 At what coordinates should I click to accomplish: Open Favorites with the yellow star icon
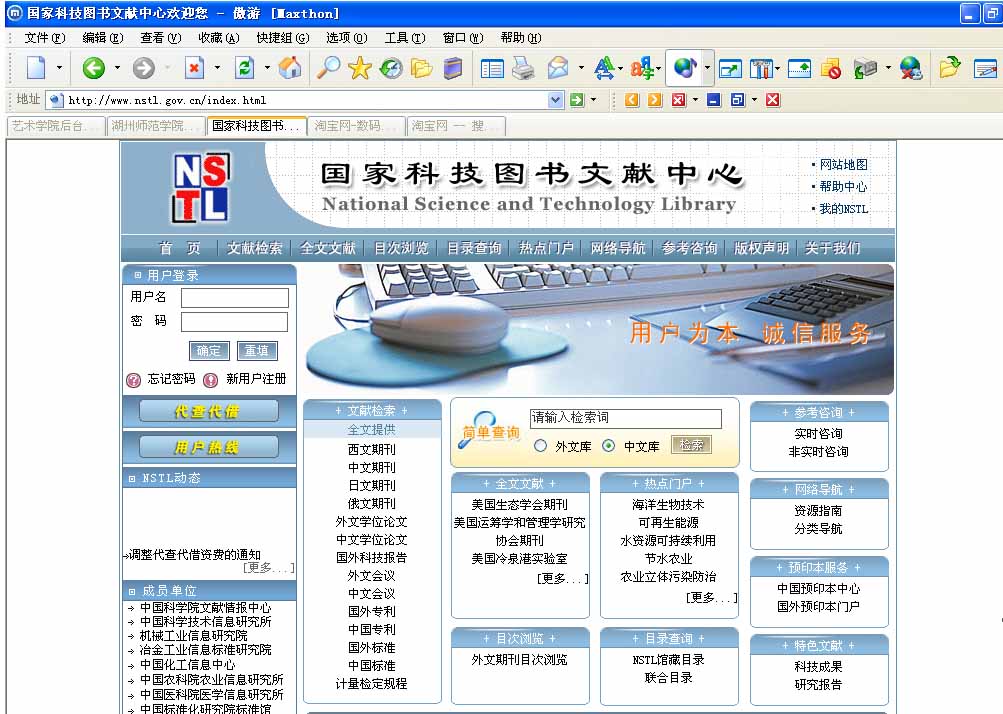(359, 67)
